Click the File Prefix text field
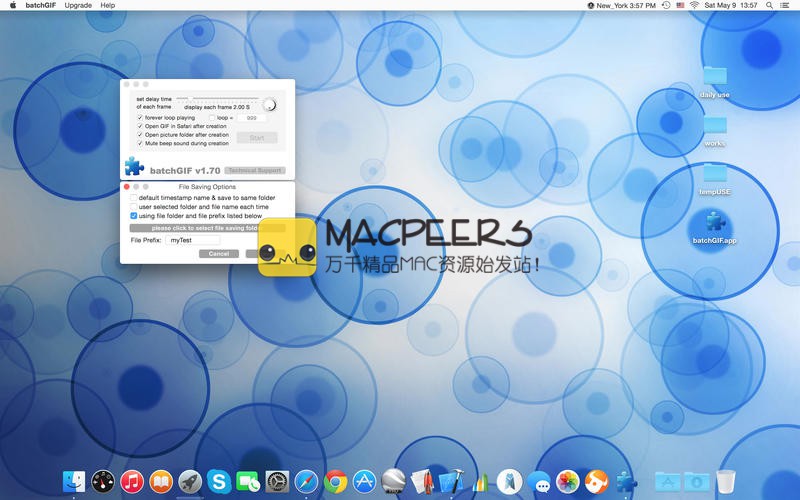 192,240
